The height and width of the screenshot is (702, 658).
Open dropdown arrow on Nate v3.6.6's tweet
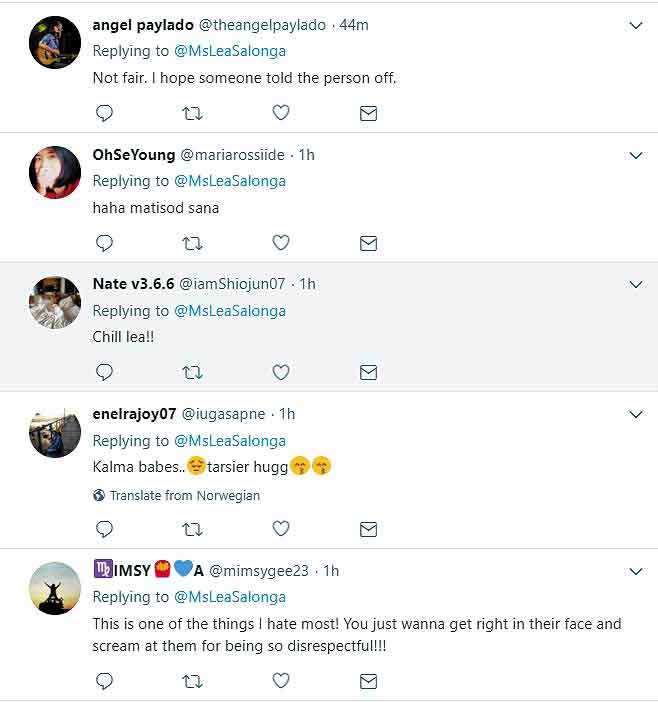(x=635, y=285)
